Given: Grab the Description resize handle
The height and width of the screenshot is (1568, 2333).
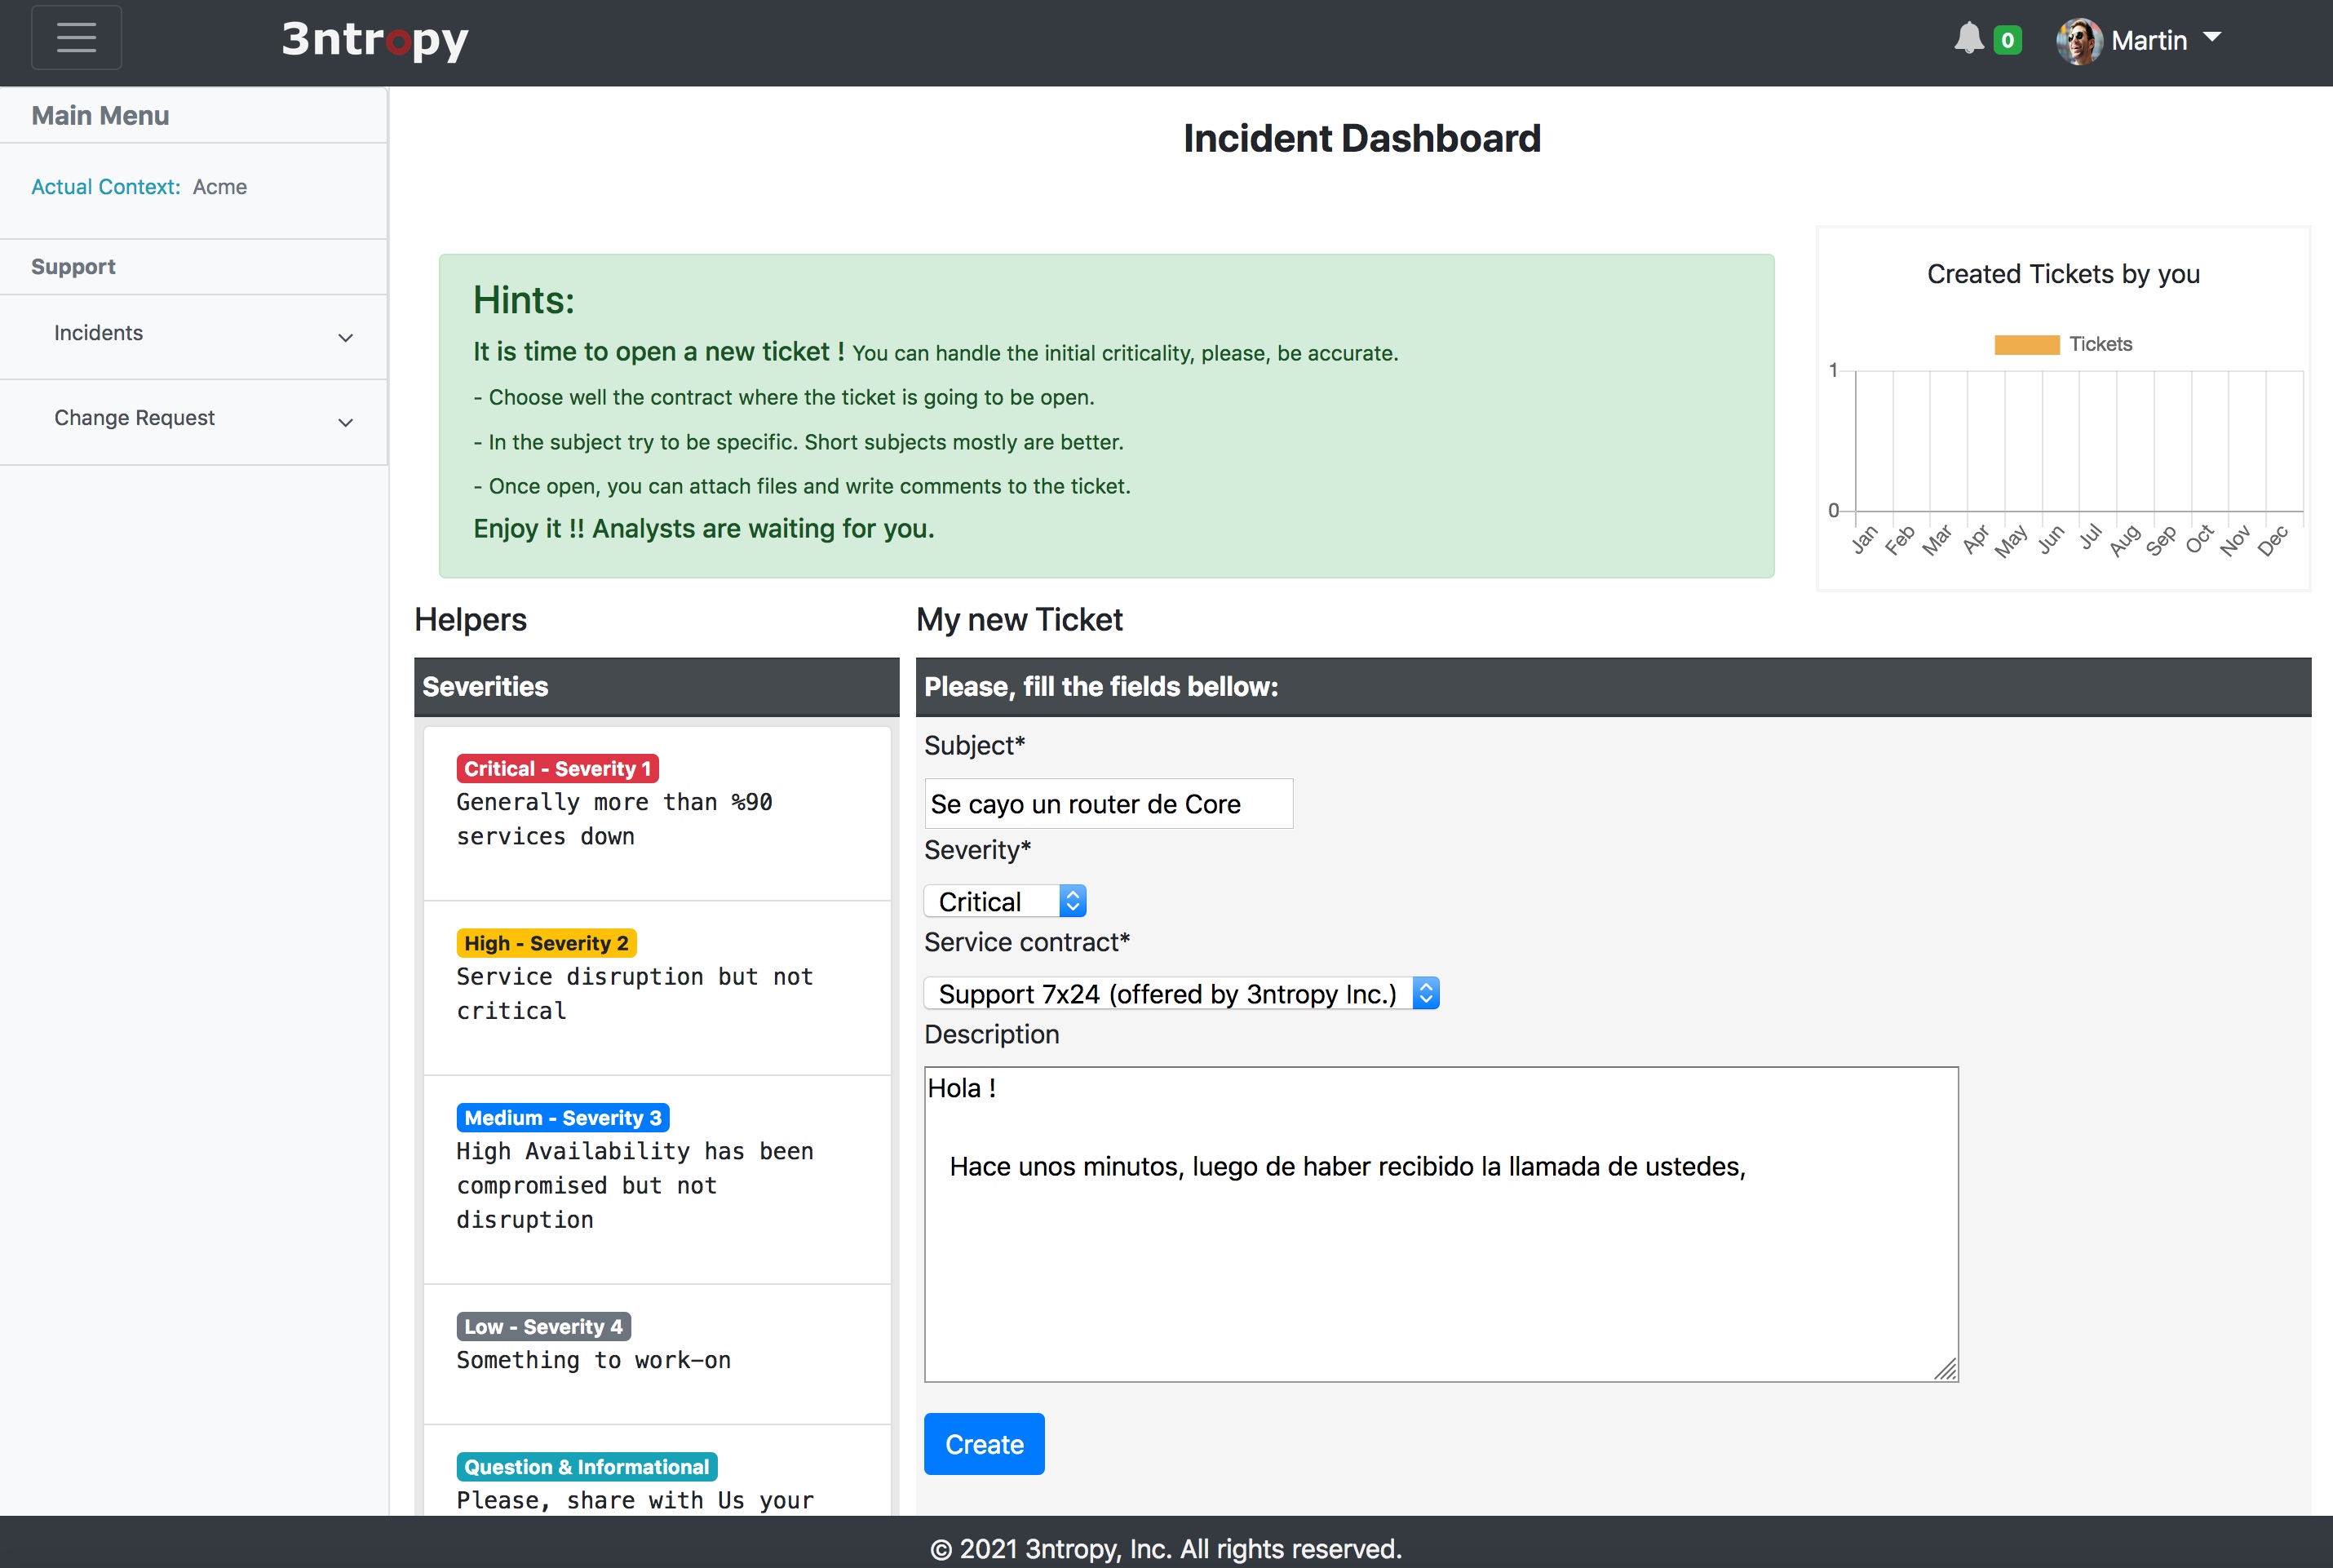Looking at the screenshot, I should 1945,1369.
